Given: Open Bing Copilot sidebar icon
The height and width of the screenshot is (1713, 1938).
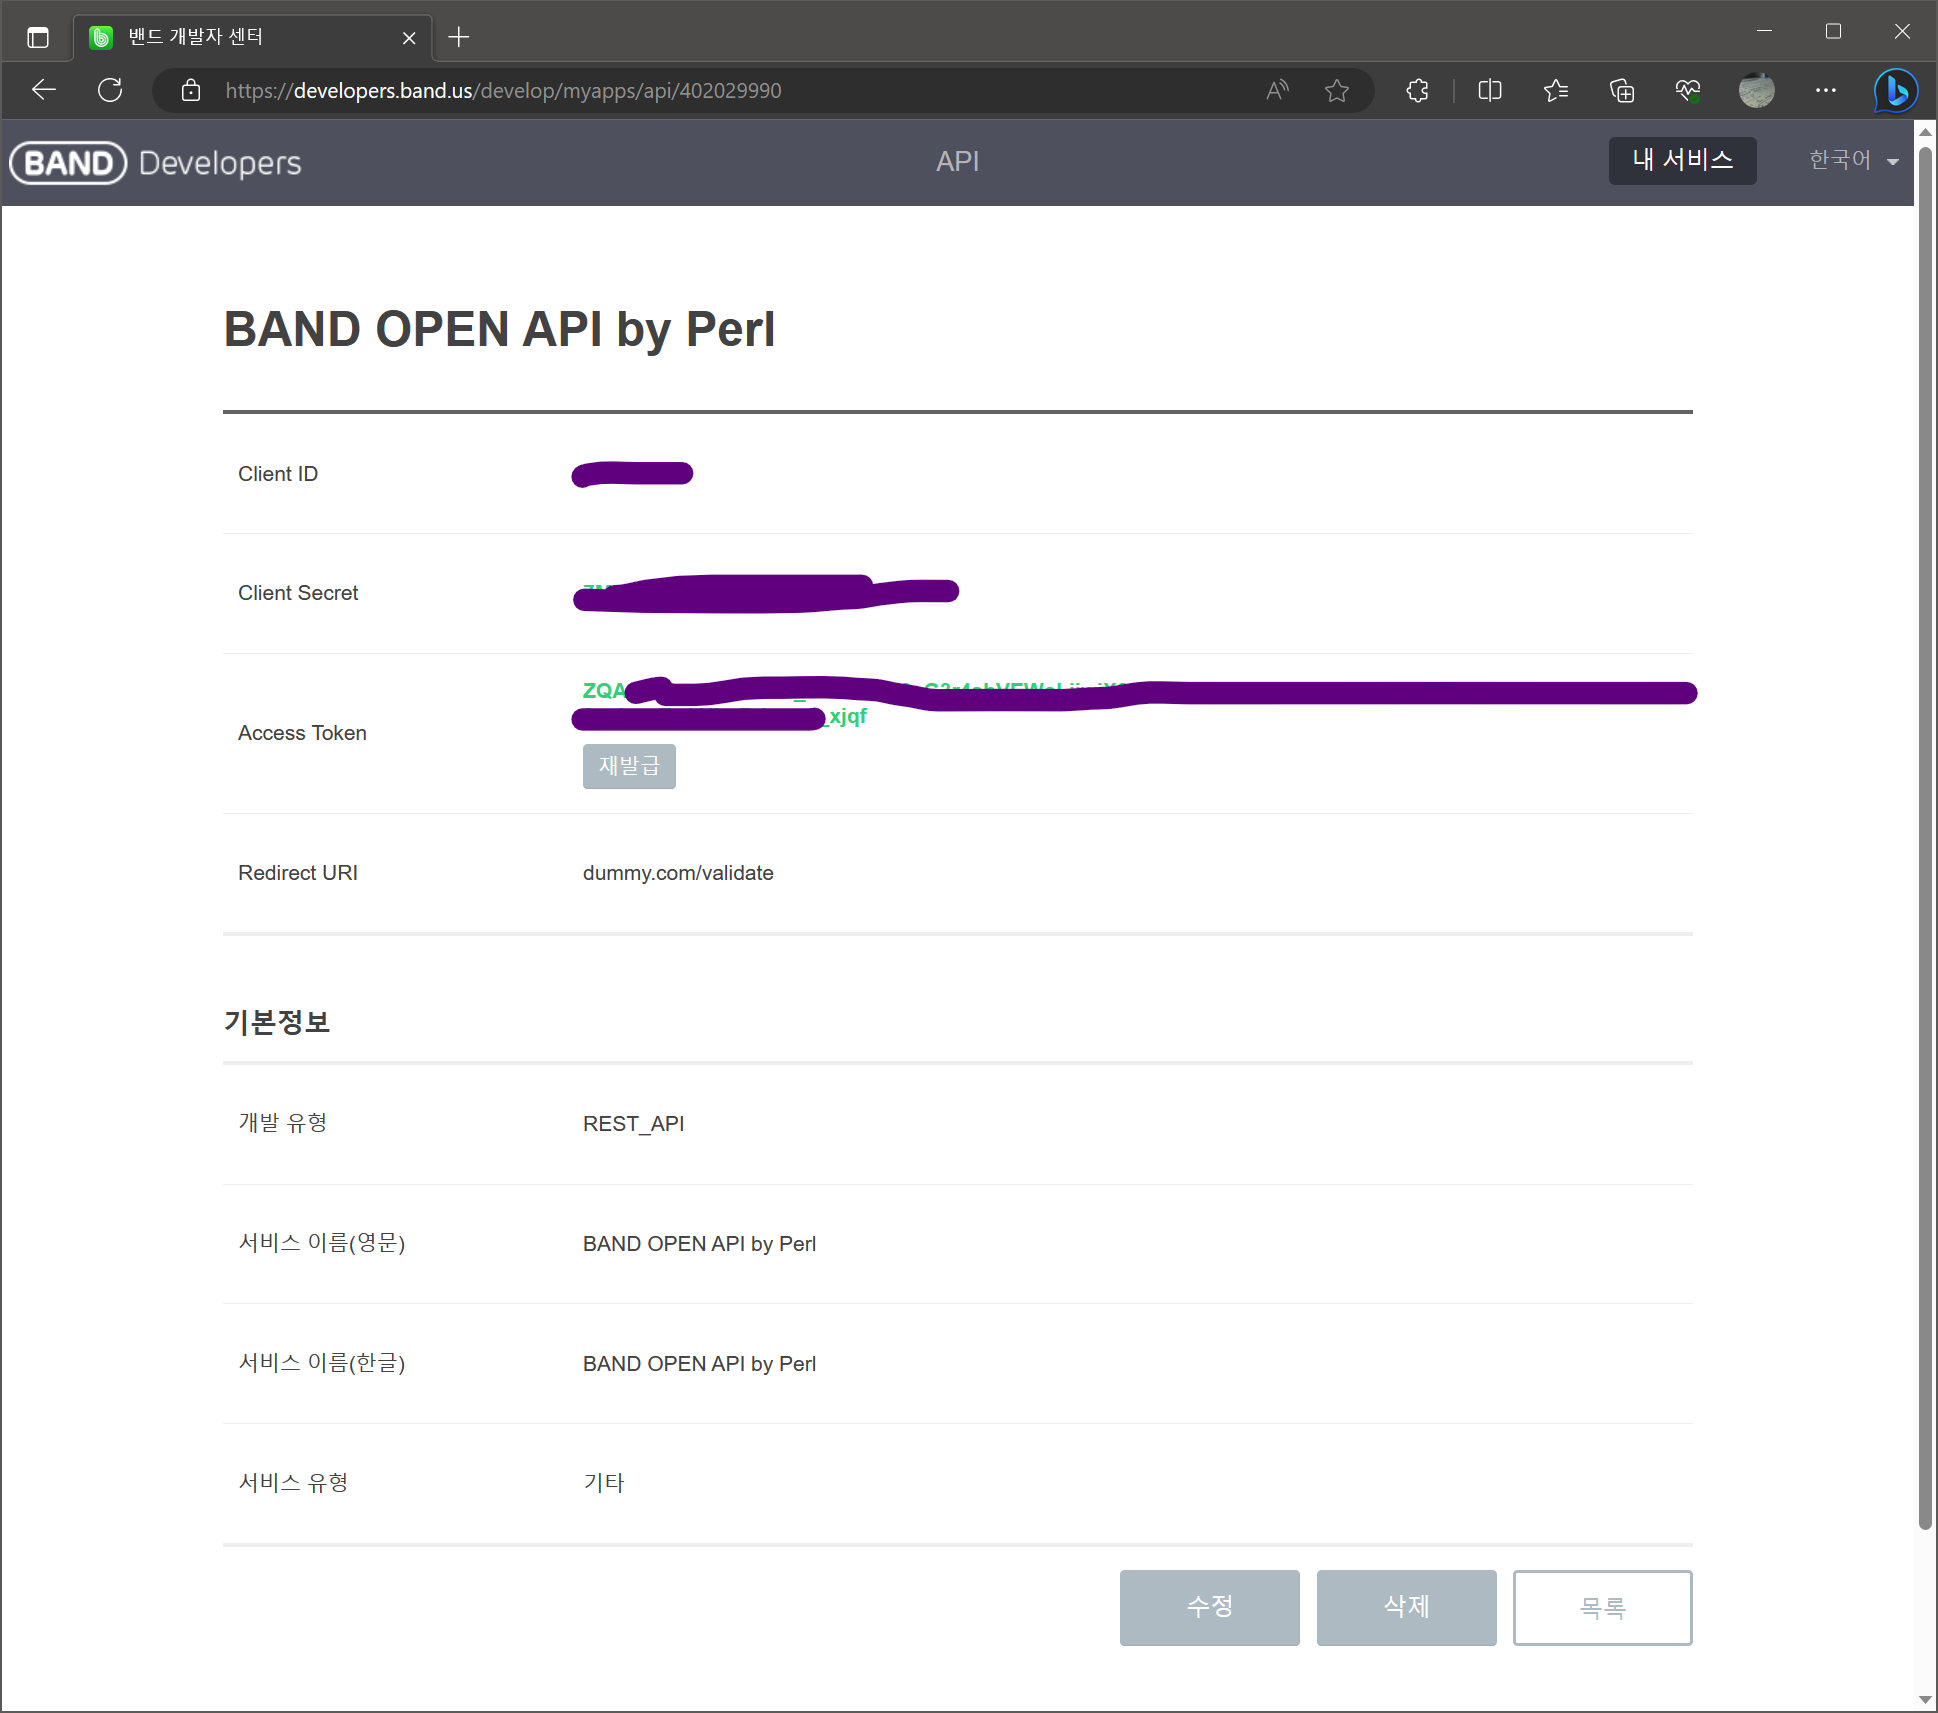Looking at the screenshot, I should [x=1895, y=91].
